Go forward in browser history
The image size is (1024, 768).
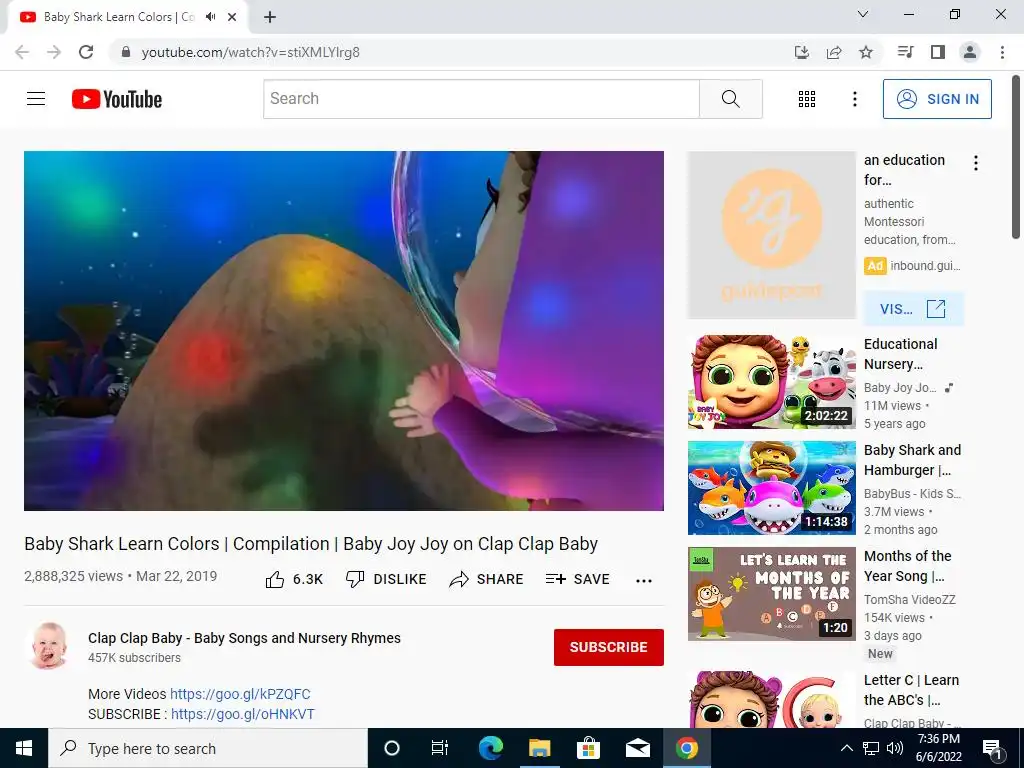(54, 52)
